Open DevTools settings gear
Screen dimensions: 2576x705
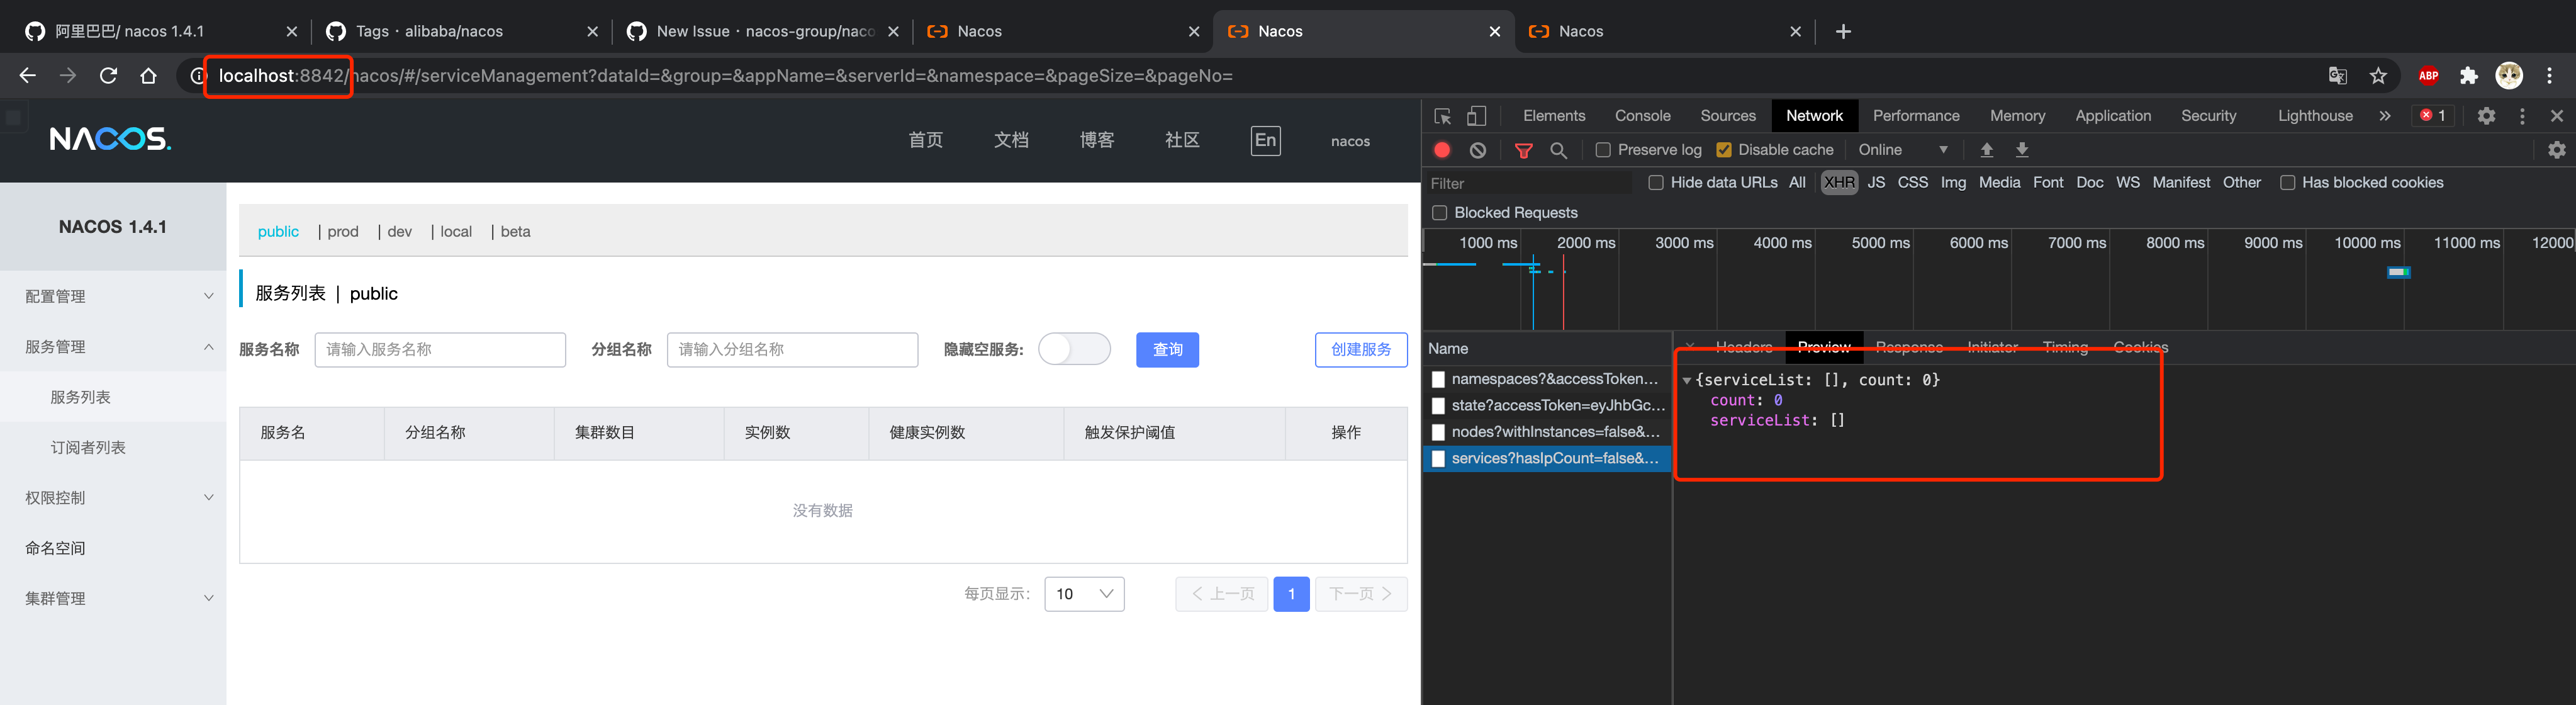2487,115
